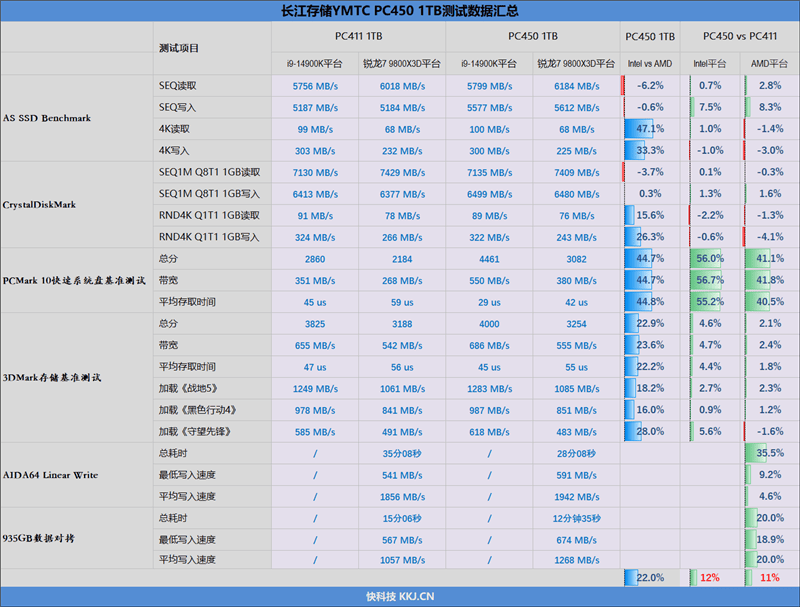Click the "PC411 1TB" column header

click(358, 36)
